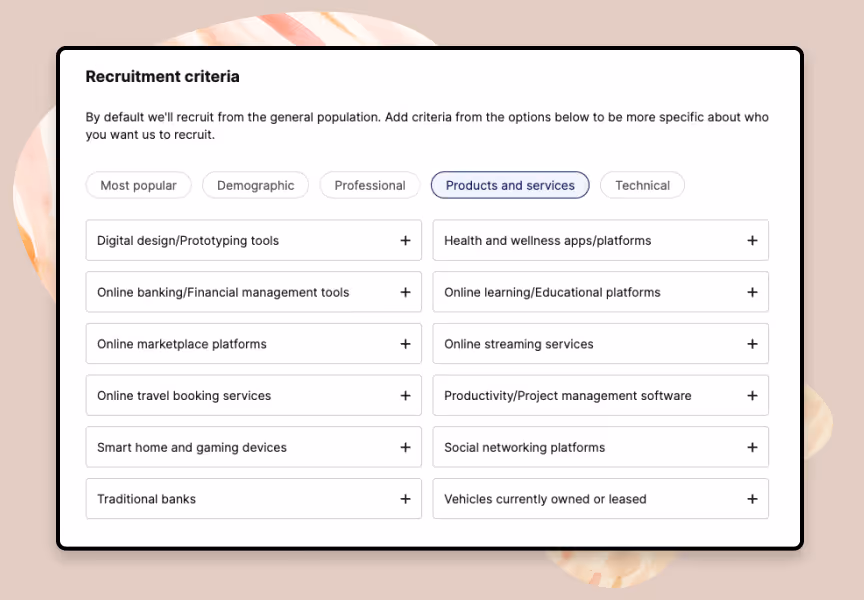This screenshot has width=864, height=600.
Task: Expand Health and wellness apps/platforms
Action: point(752,240)
